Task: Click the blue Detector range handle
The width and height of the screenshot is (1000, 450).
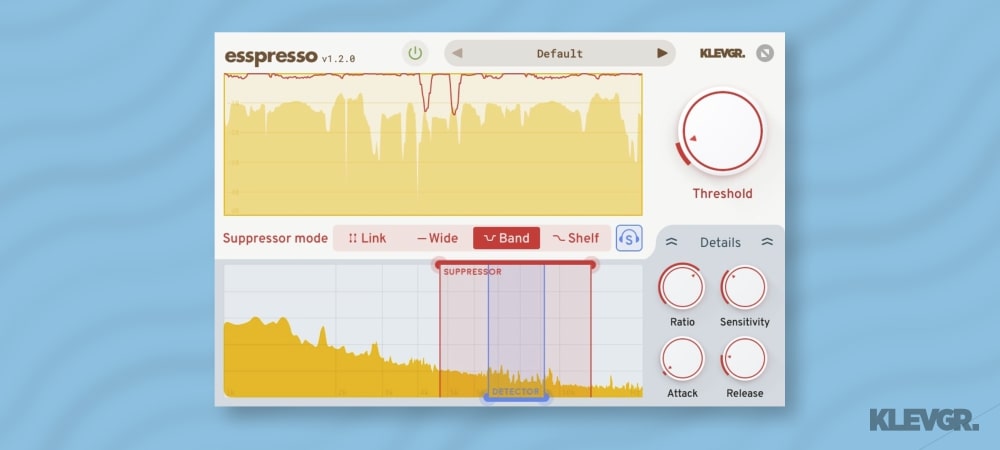Action: 516,398
